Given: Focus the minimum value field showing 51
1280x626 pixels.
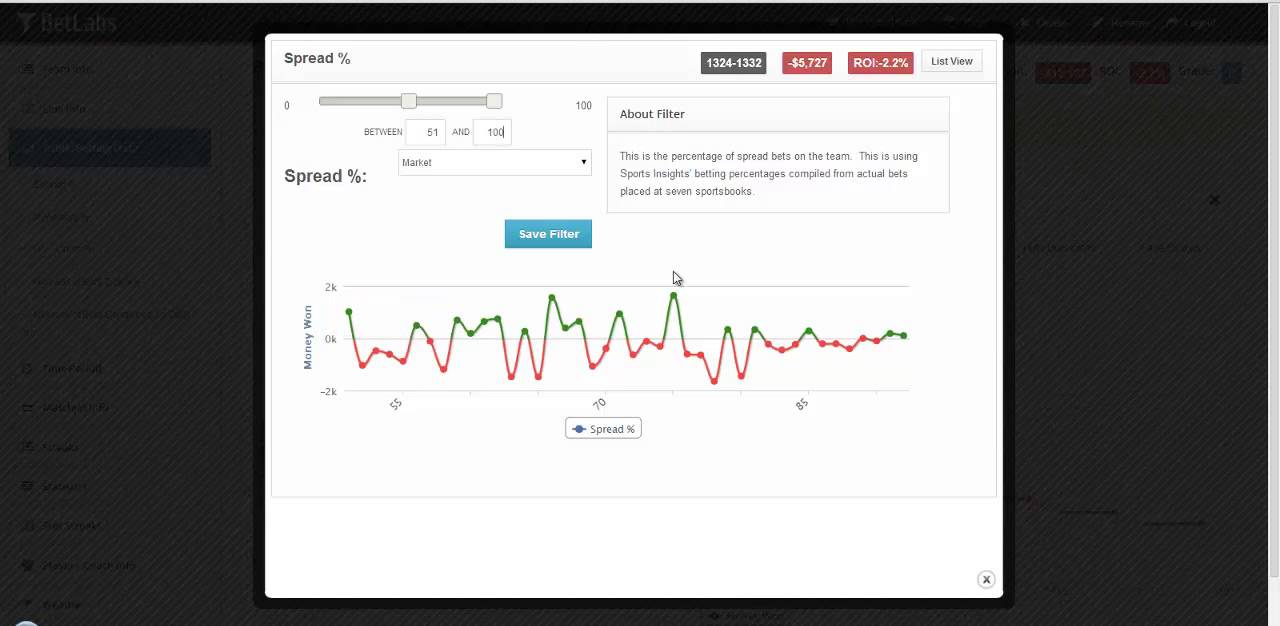Looking at the screenshot, I should (x=426, y=132).
